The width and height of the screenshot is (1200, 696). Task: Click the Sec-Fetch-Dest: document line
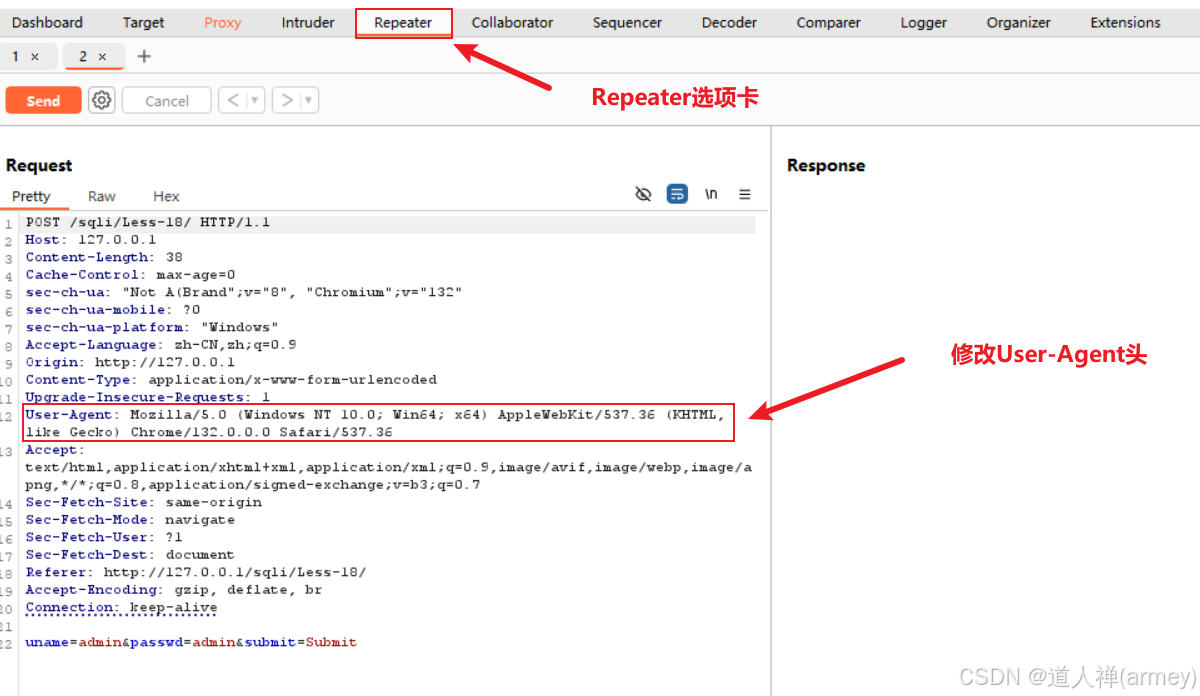pyautogui.click(x=130, y=555)
